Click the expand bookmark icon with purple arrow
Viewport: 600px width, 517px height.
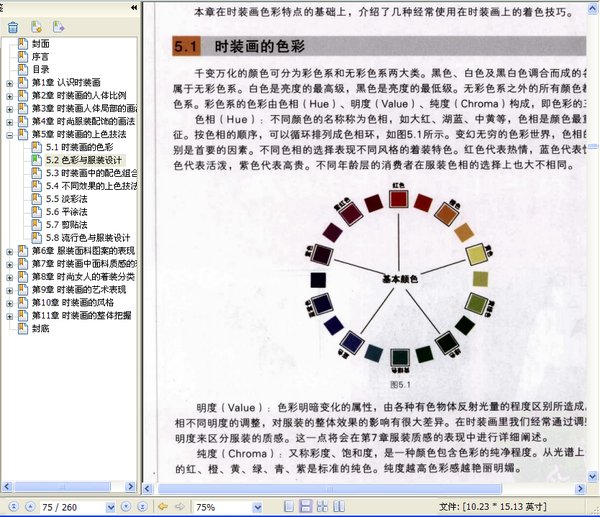59,27
